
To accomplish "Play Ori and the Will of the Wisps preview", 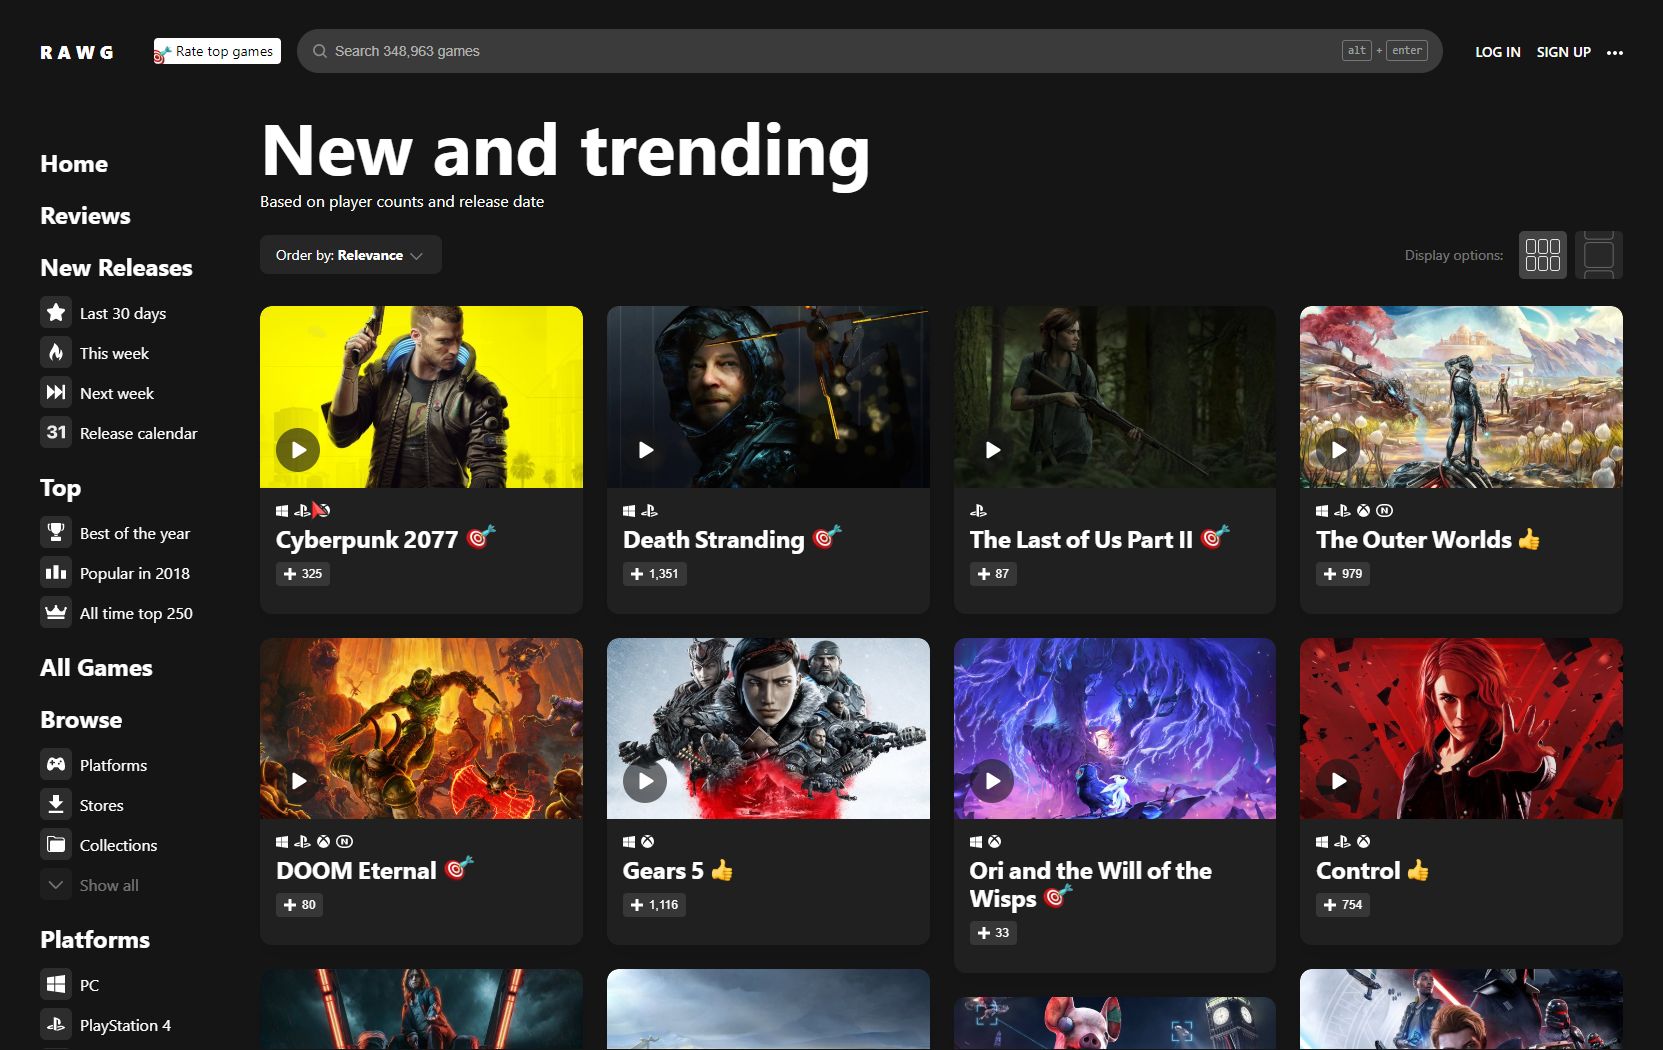I will click(992, 781).
